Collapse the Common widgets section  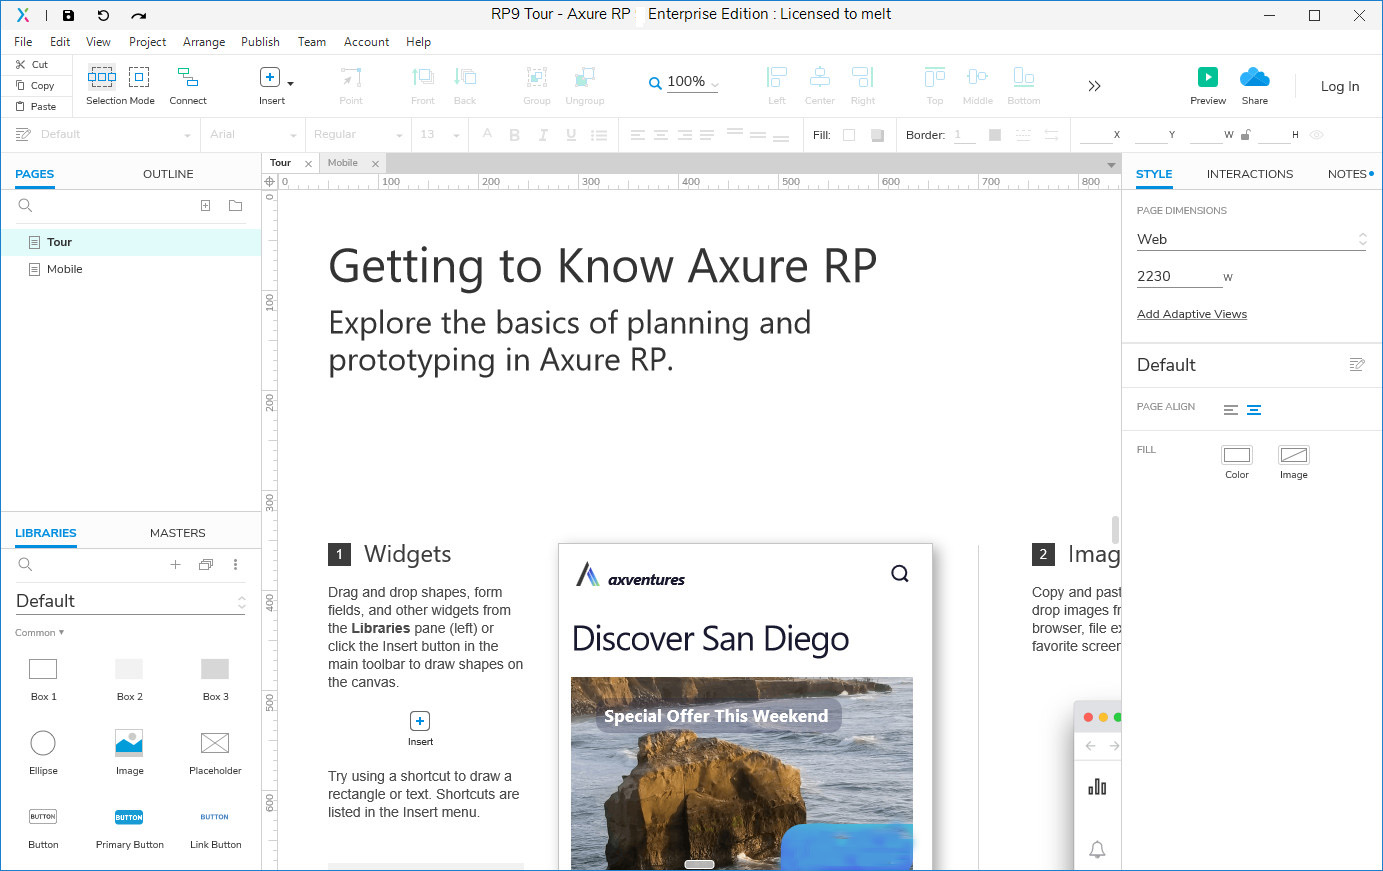click(x=40, y=632)
